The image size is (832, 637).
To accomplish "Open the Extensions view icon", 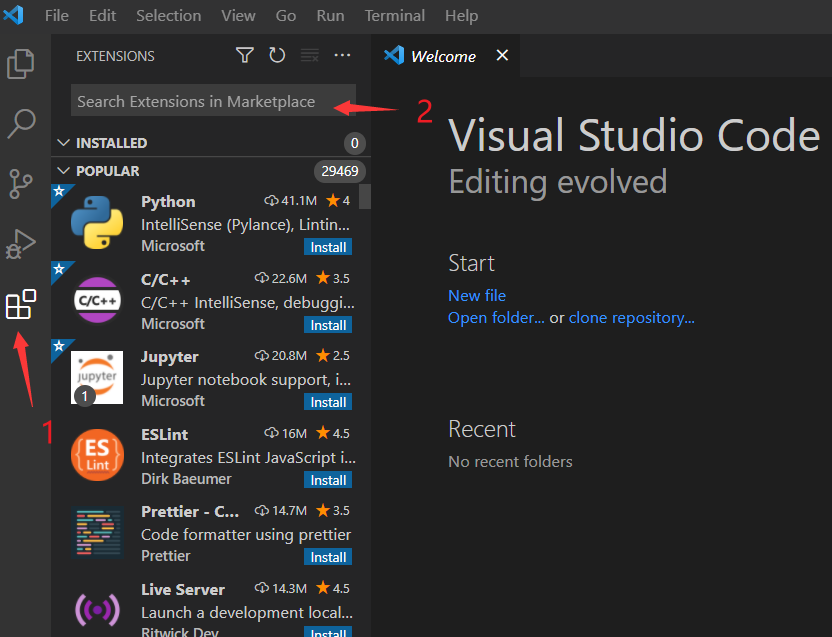I will tap(21, 304).
